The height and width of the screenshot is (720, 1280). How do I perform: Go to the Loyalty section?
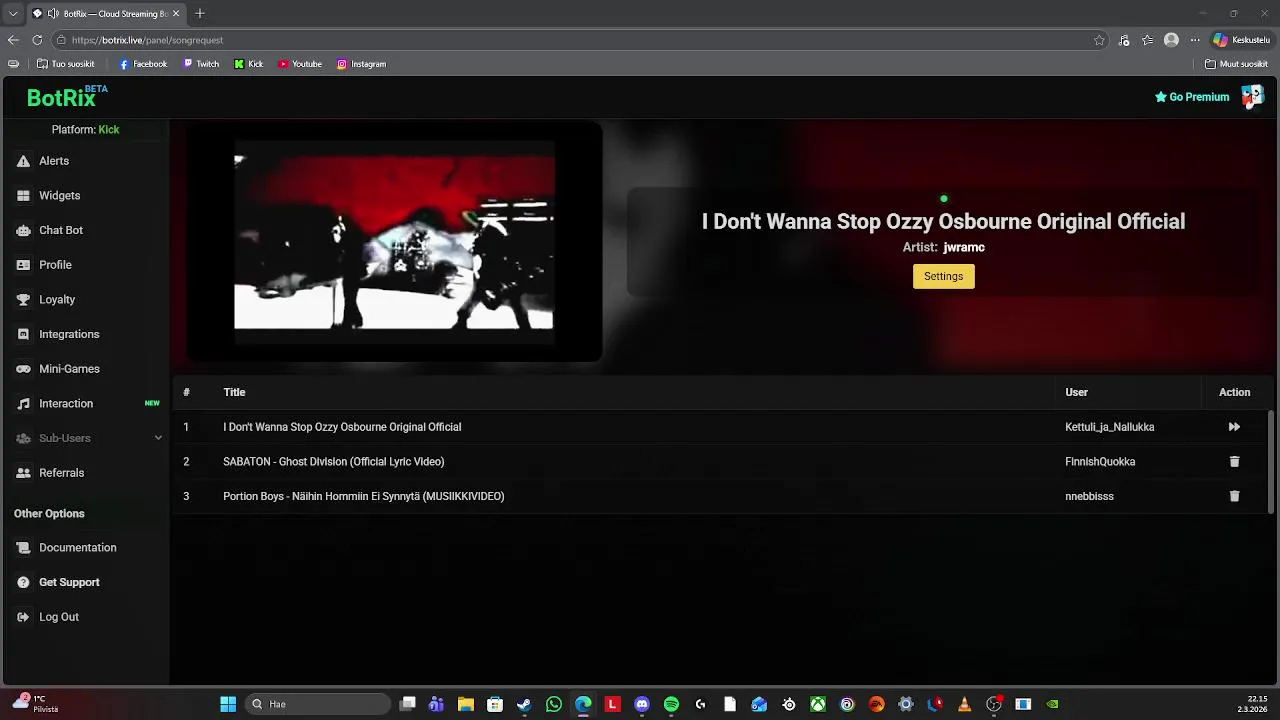pyautogui.click(x=57, y=300)
